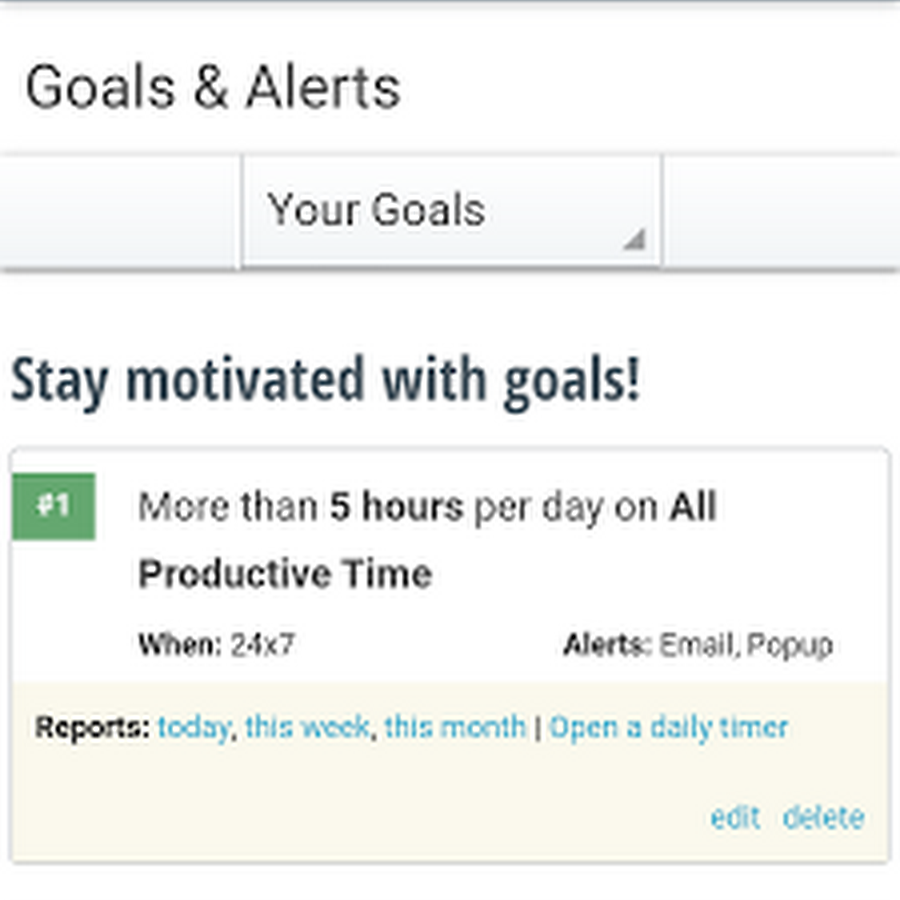The height and width of the screenshot is (900, 900).
Task: Open the this month report link
Action: [x=455, y=727]
